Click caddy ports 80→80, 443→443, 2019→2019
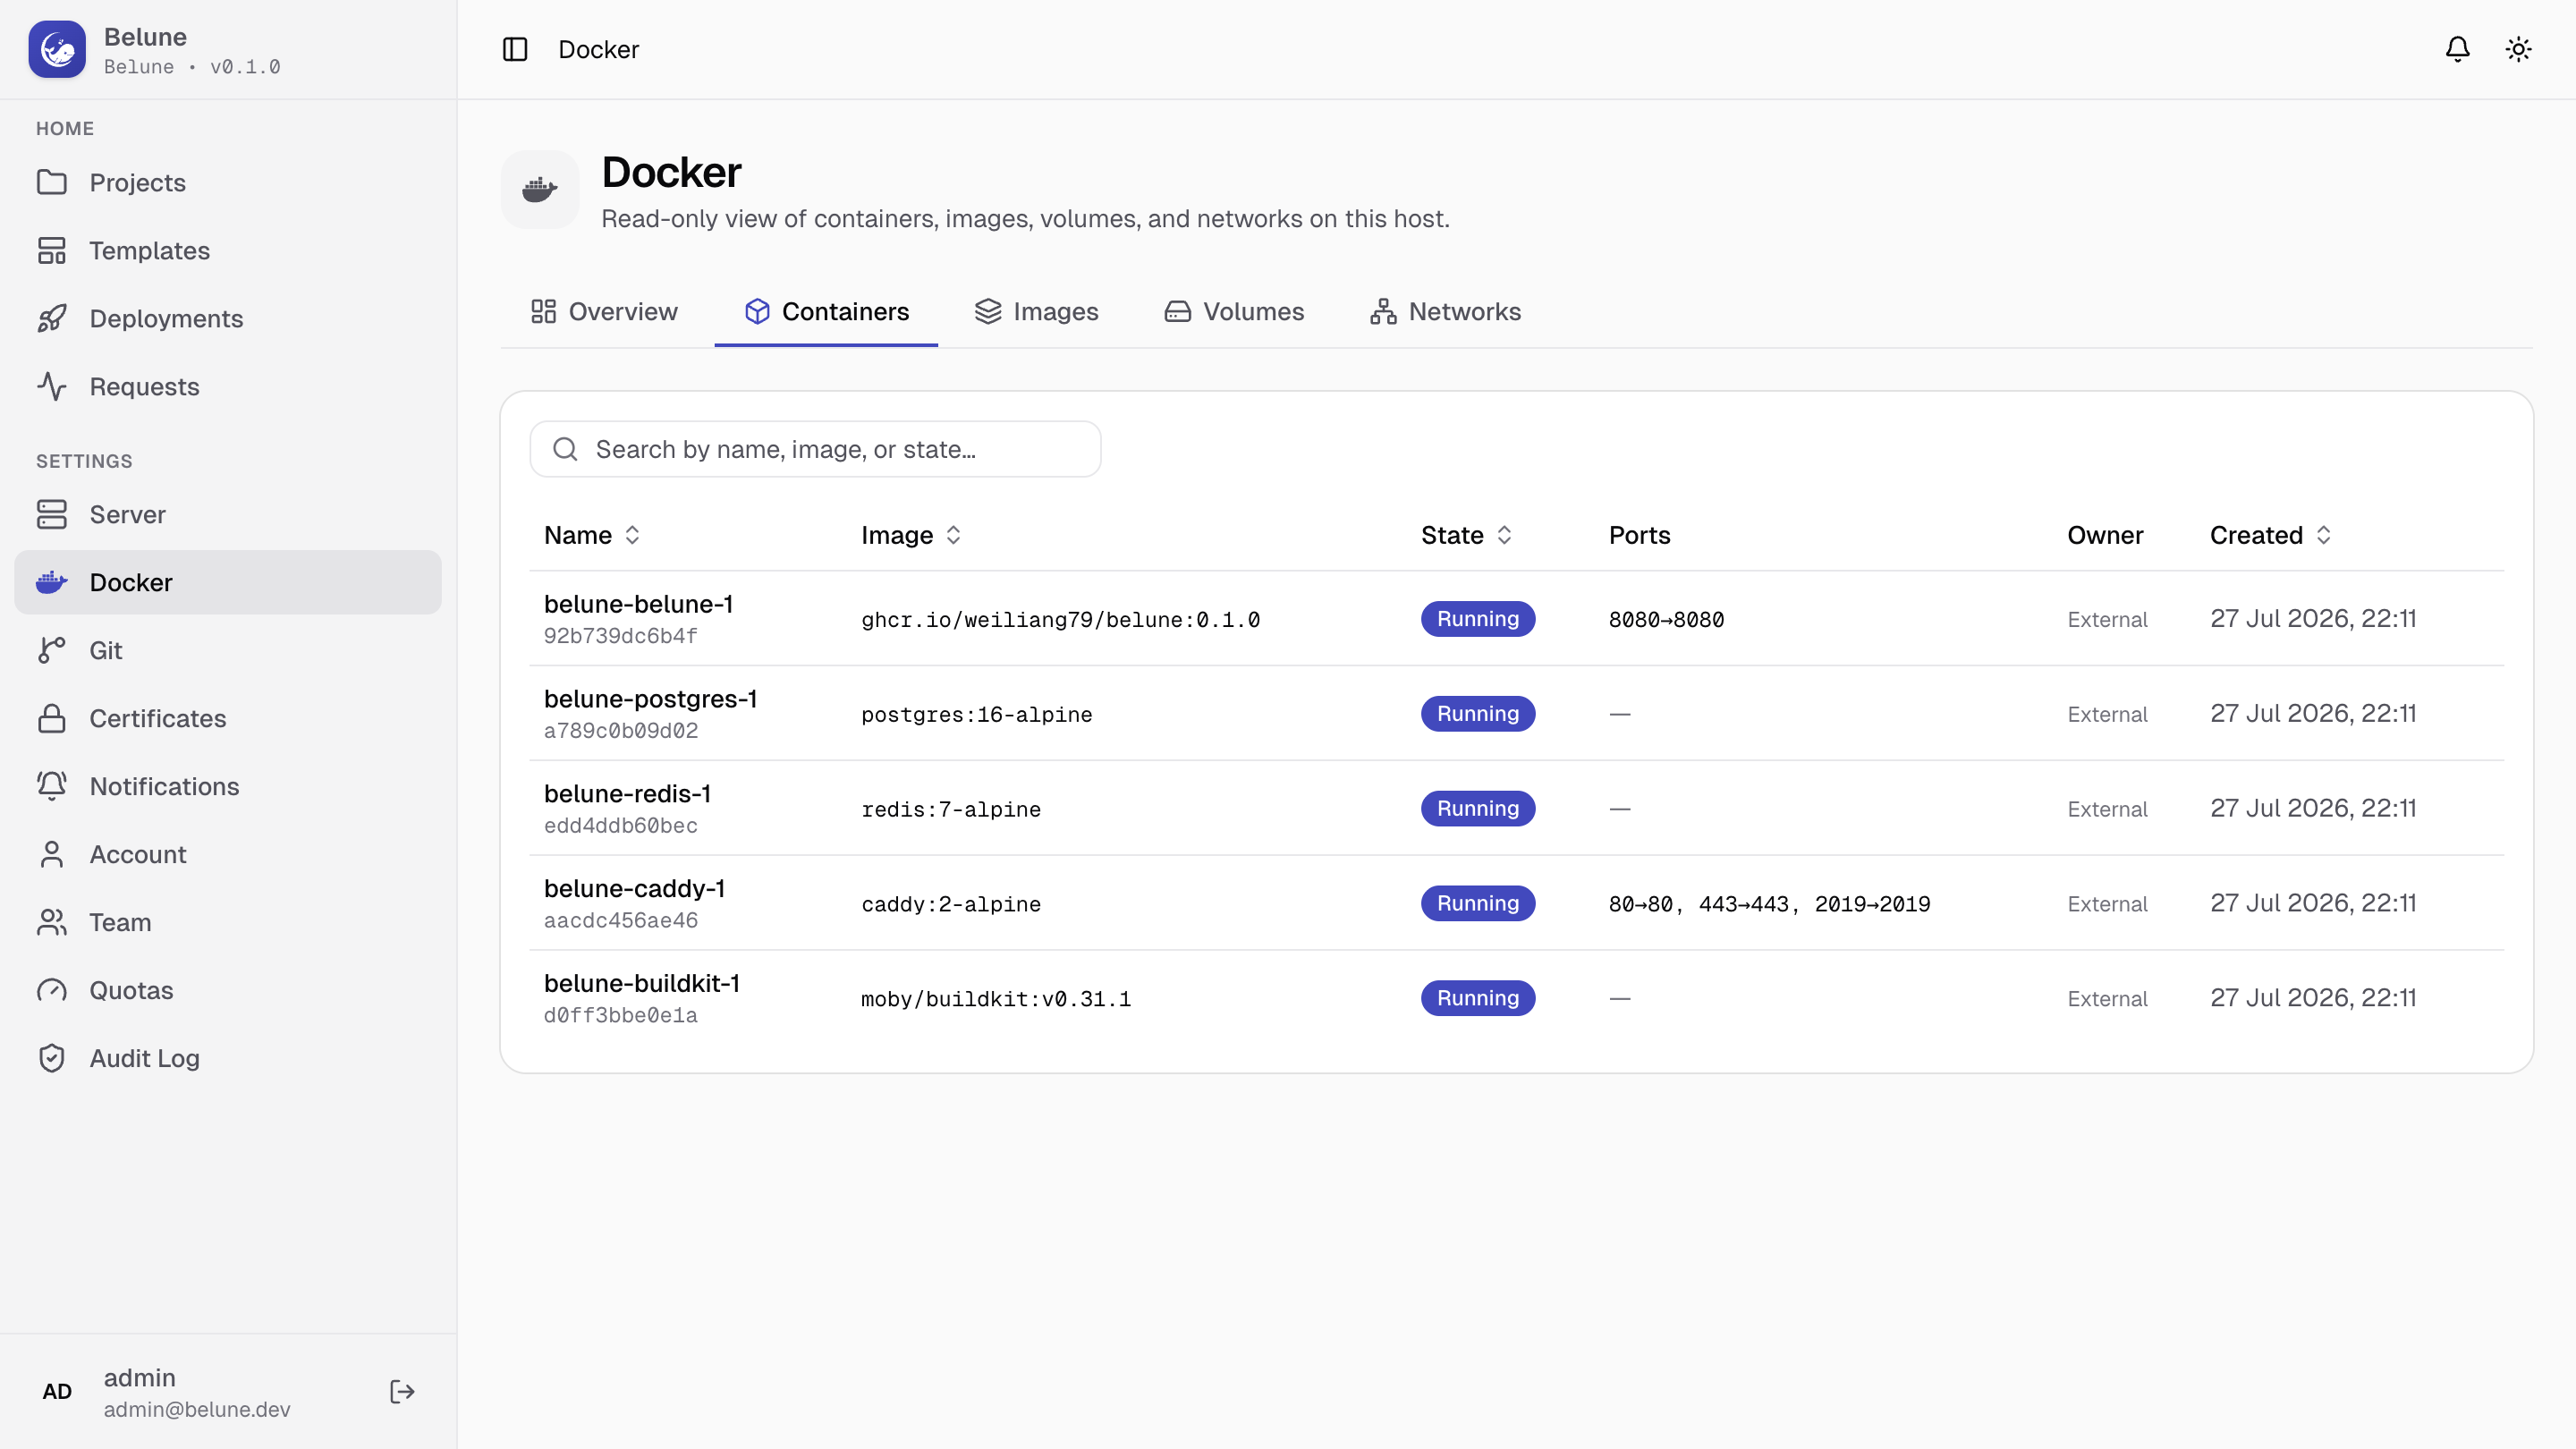Screen dimensions: 2576x1449 [1769, 905]
